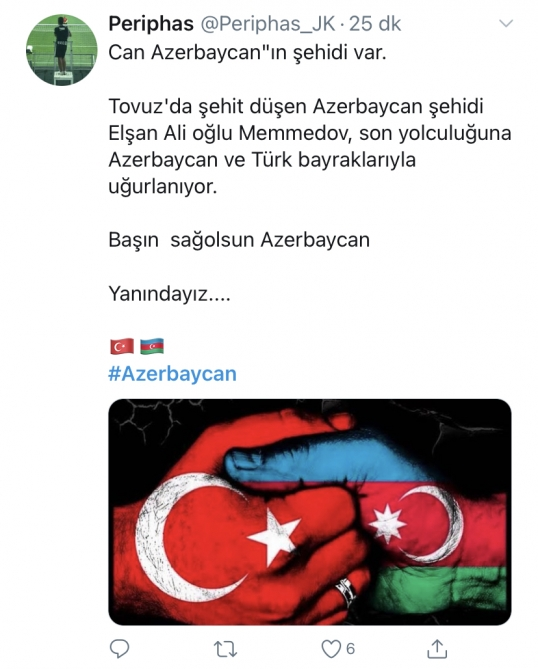Like the tweet with heart icon
Image resolution: width=538 pixels, height=669 pixels.
(330, 649)
